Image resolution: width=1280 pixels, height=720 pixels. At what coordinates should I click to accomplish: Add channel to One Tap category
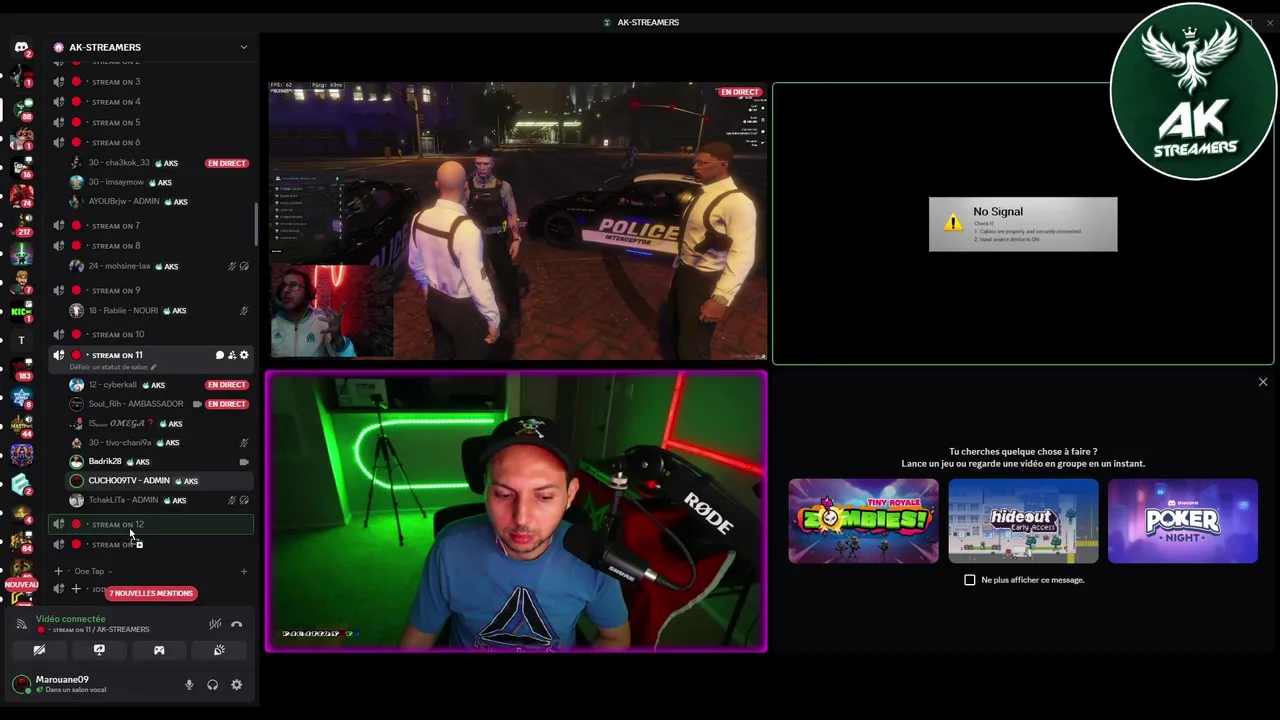click(243, 571)
